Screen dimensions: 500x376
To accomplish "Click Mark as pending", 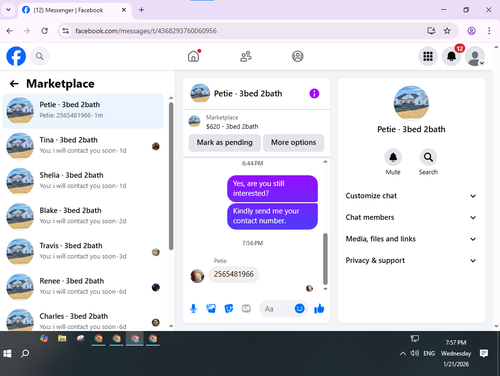I will (225, 143).
